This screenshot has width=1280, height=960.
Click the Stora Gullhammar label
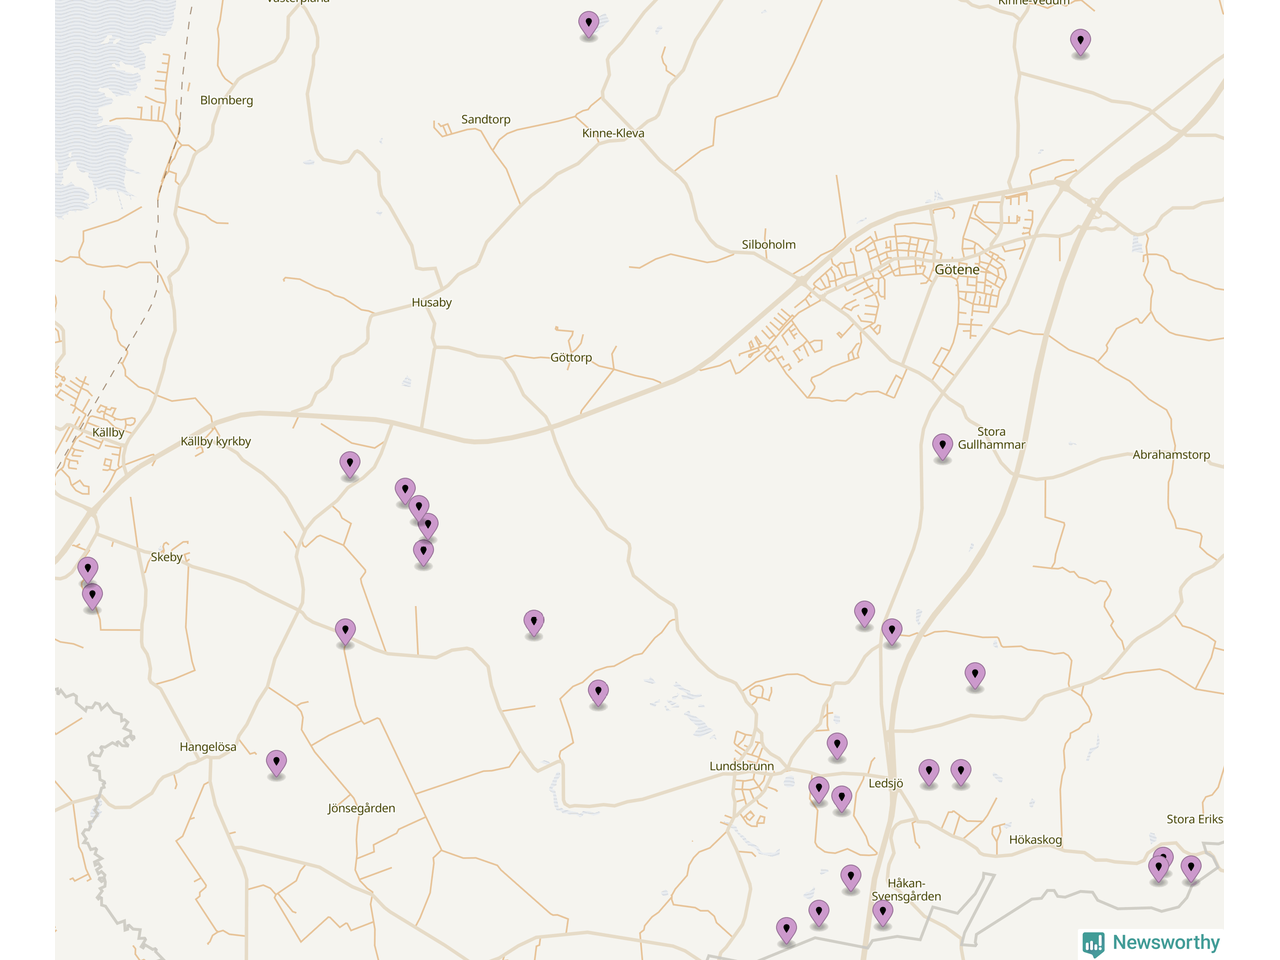(991, 438)
